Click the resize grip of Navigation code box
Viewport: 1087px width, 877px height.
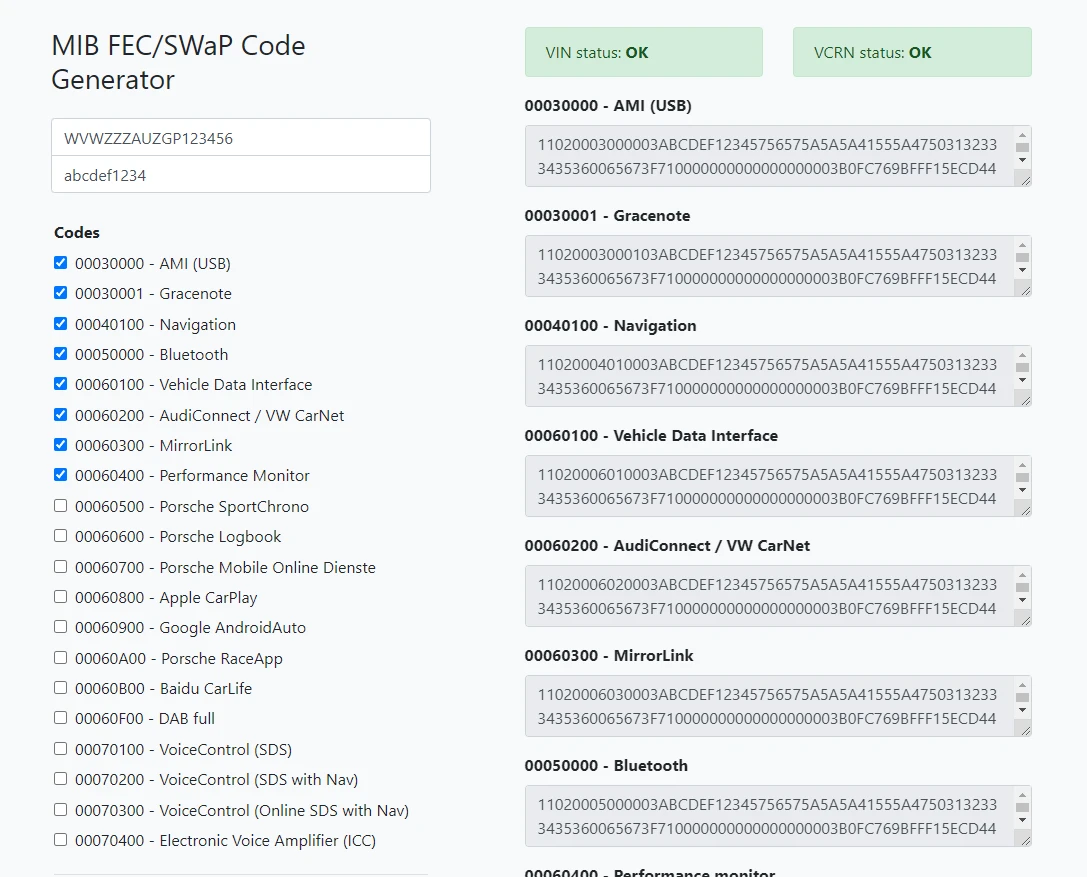tap(1021, 398)
